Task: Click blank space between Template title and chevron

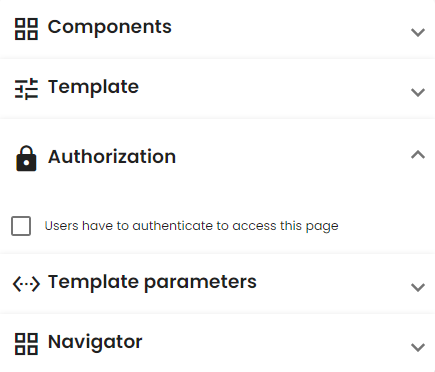Action: [273, 89]
